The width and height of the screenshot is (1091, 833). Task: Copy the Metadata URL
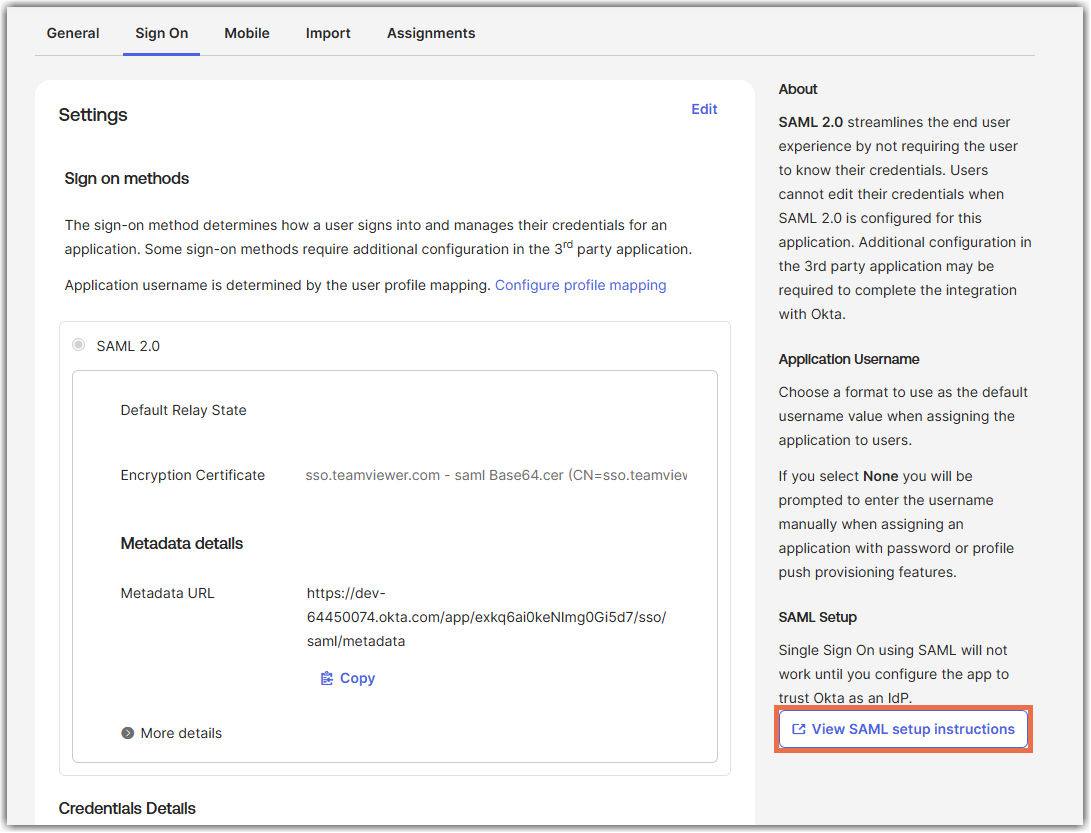pyautogui.click(x=347, y=679)
